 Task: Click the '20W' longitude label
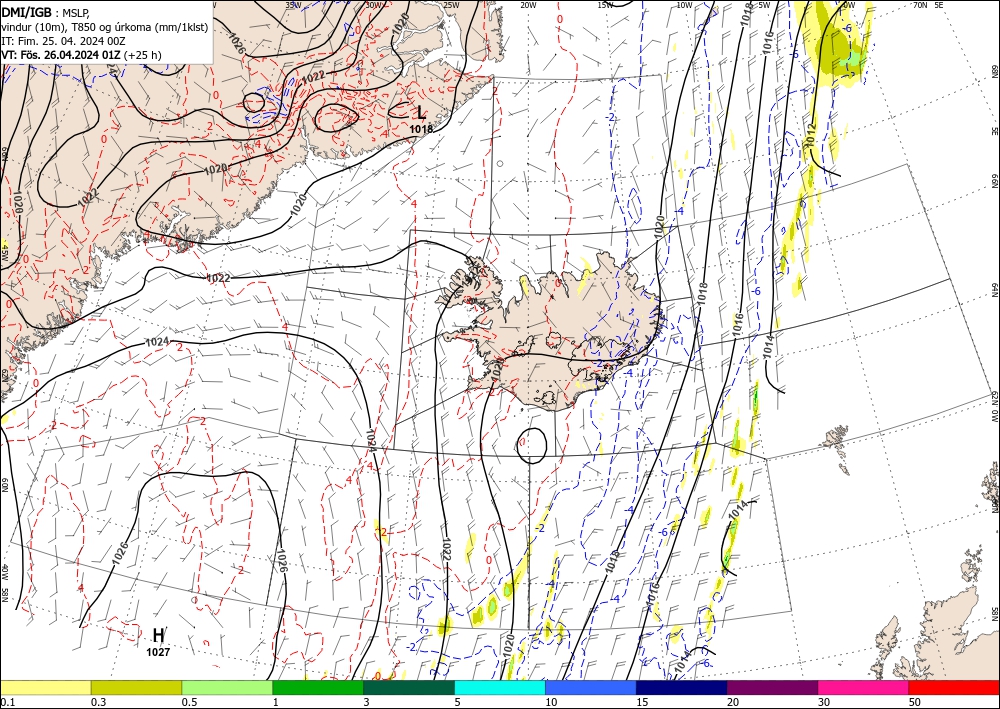coord(528,5)
